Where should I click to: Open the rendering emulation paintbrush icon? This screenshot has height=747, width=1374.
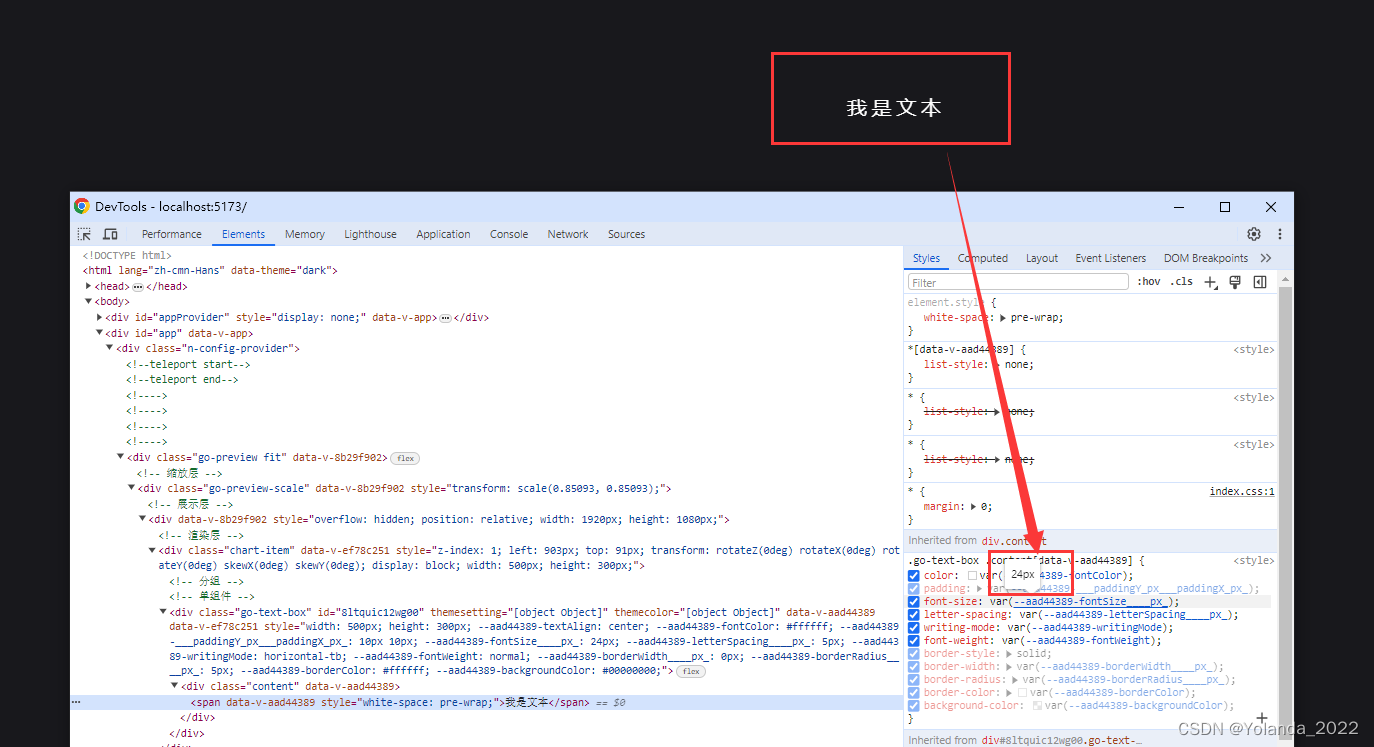tap(1235, 281)
